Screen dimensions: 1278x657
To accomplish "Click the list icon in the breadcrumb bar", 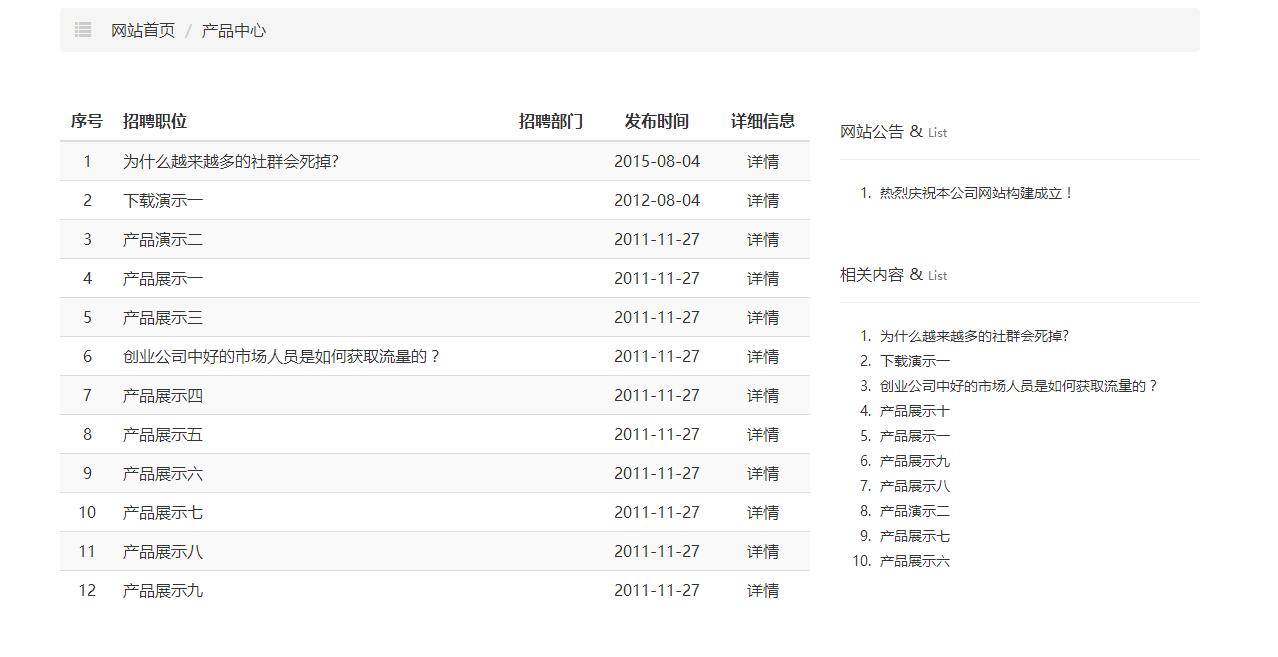I will point(83,30).
